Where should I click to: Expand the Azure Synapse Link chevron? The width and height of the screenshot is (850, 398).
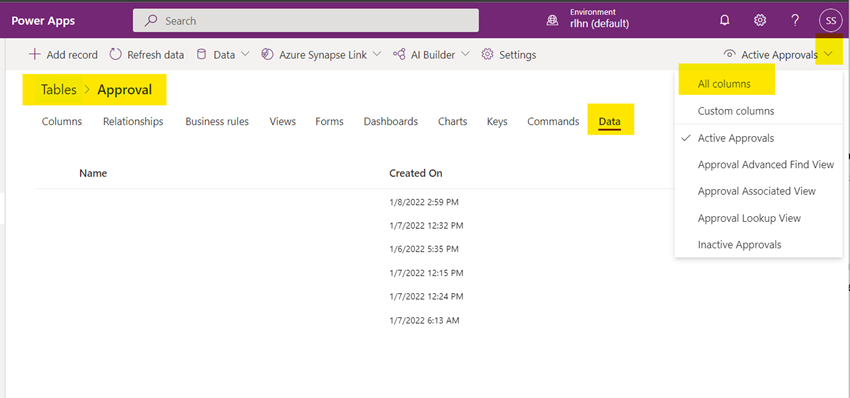click(377, 54)
